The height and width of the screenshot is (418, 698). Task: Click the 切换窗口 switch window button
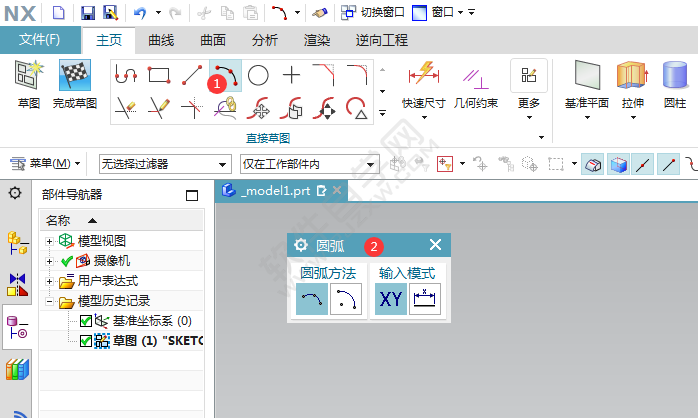tap(373, 12)
